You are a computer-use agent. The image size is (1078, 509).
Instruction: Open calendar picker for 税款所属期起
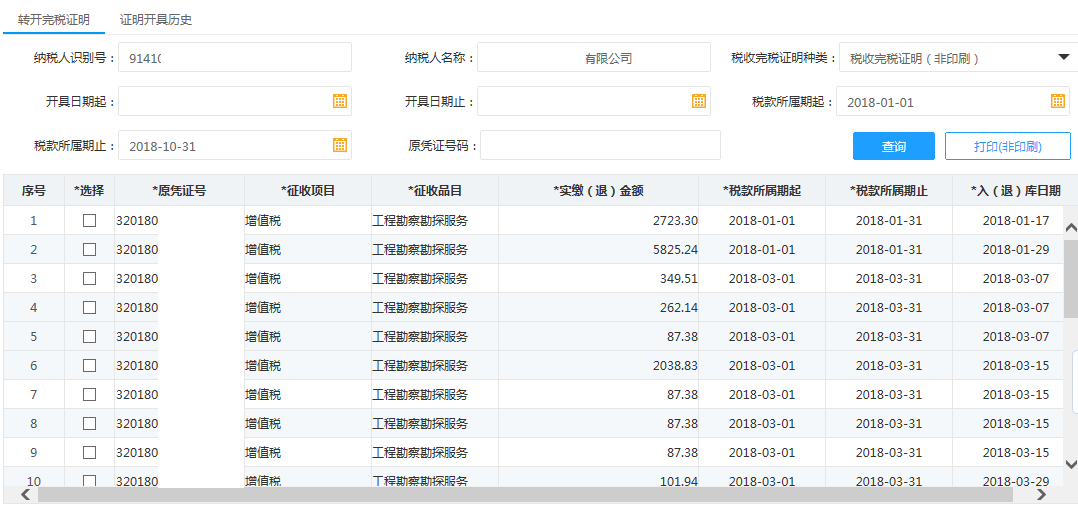(1058, 101)
